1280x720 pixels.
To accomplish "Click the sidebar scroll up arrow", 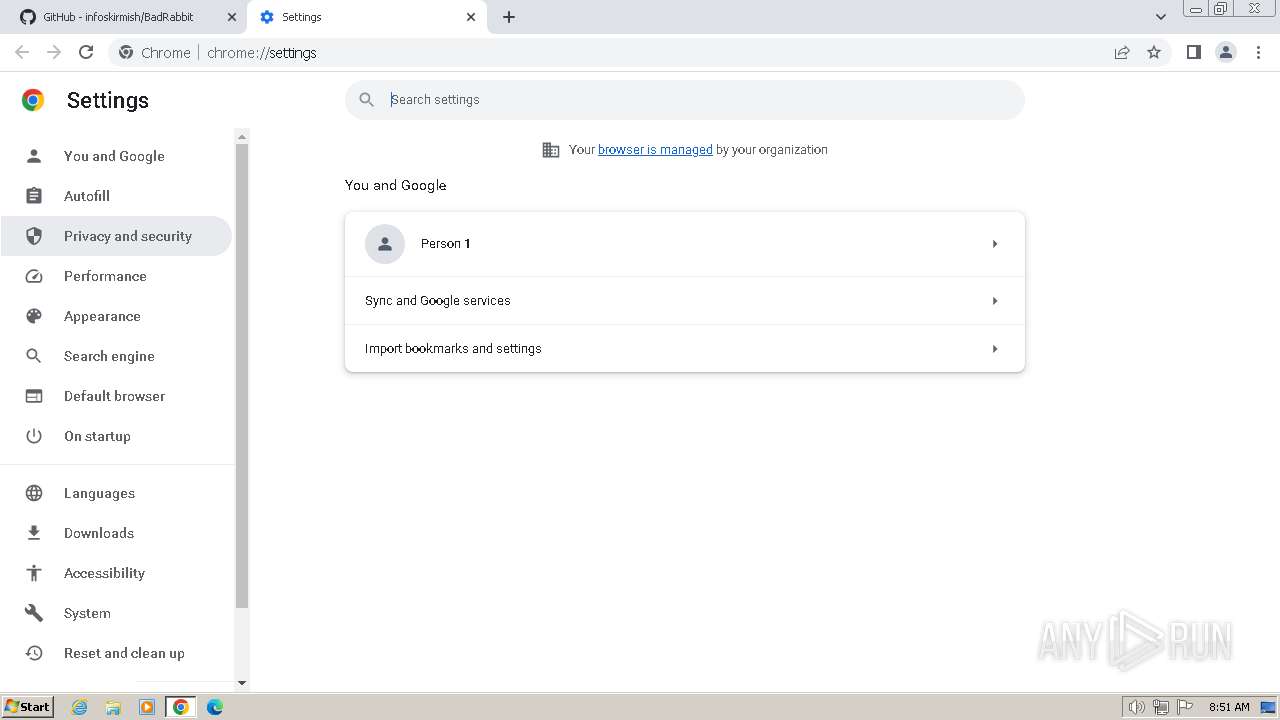I will 241,136.
